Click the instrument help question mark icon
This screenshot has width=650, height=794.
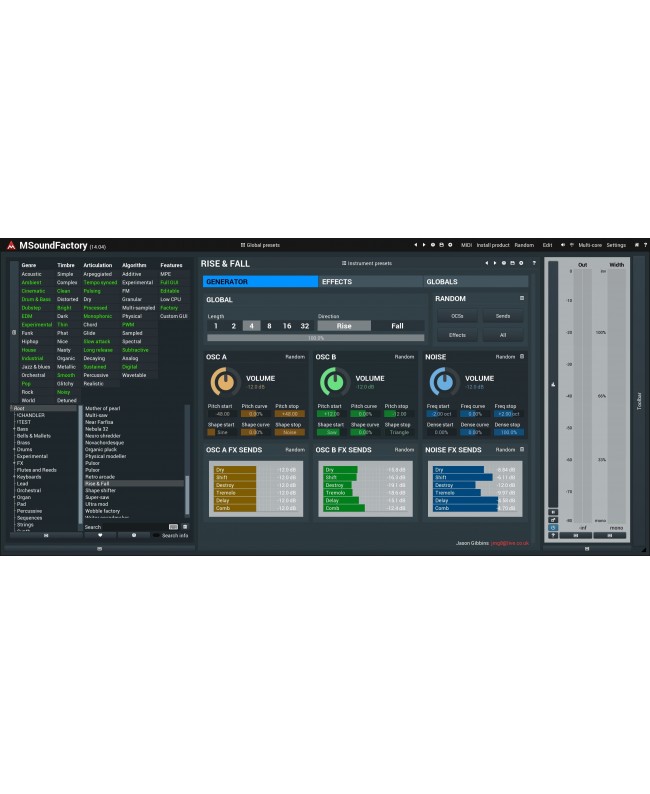[534, 263]
